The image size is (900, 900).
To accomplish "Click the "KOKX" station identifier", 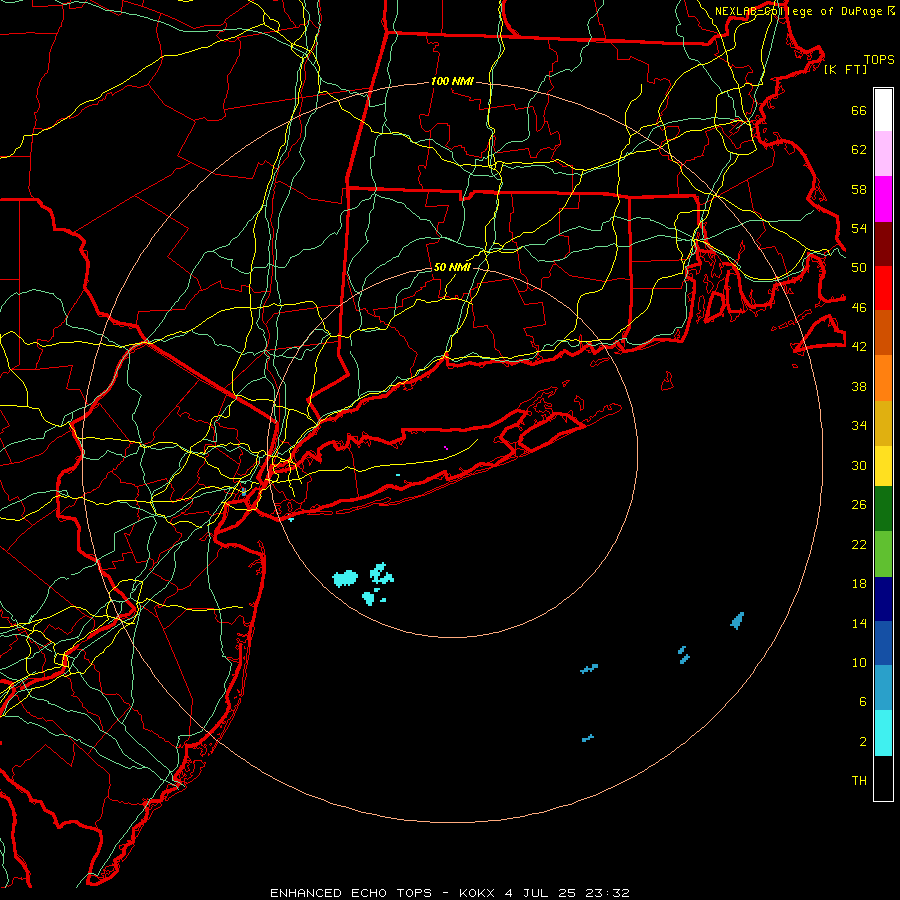I will coord(476,893).
